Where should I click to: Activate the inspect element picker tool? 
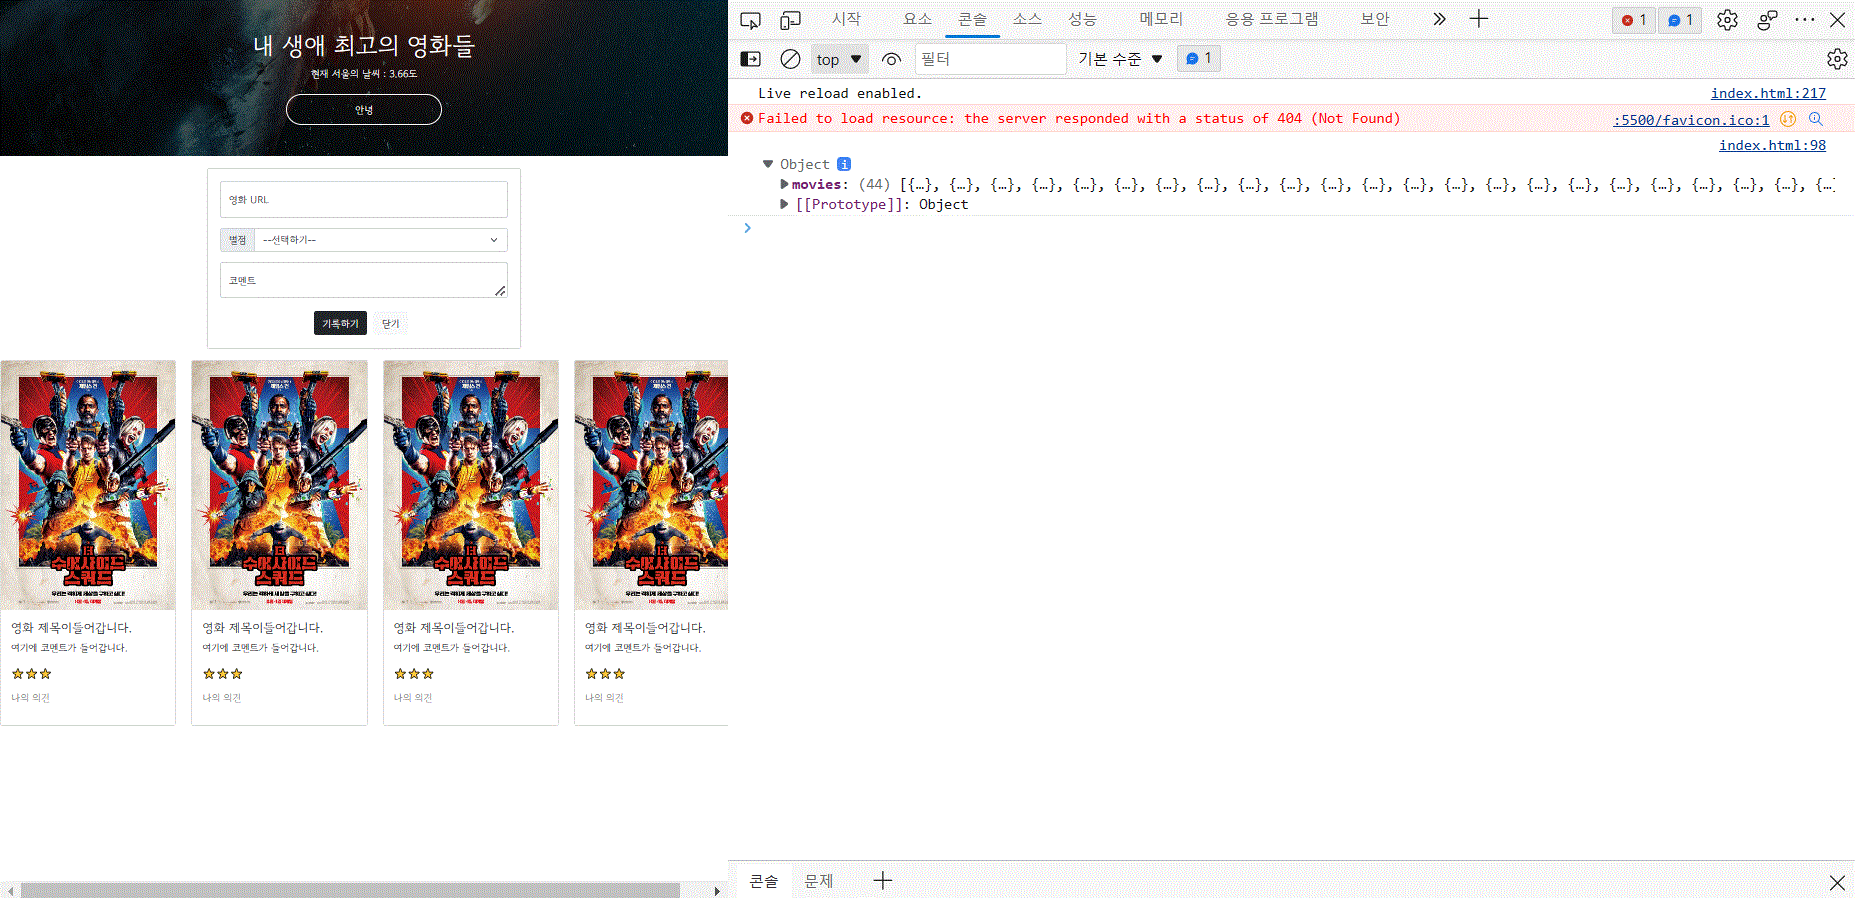coord(750,20)
